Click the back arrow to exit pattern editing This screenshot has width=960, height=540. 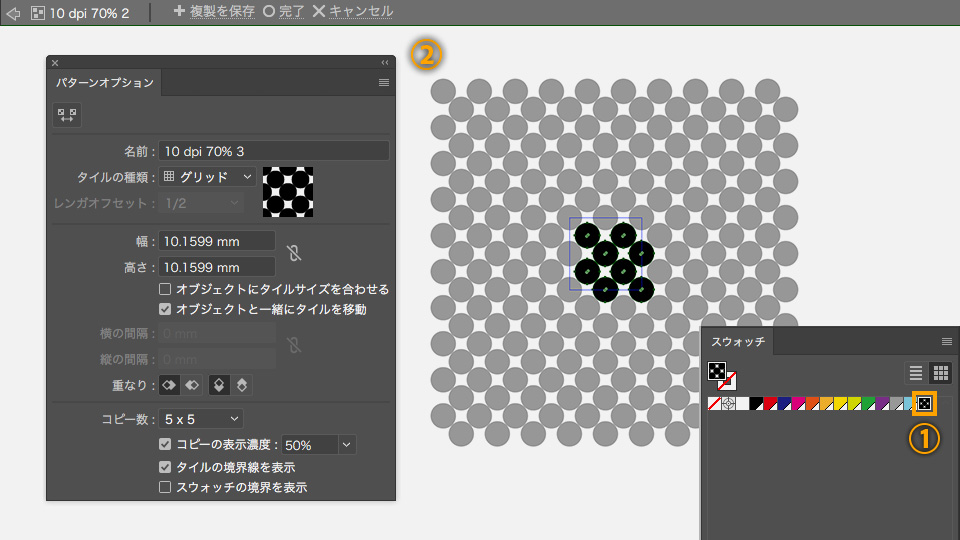pyautogui.click(x=13, y=13)
